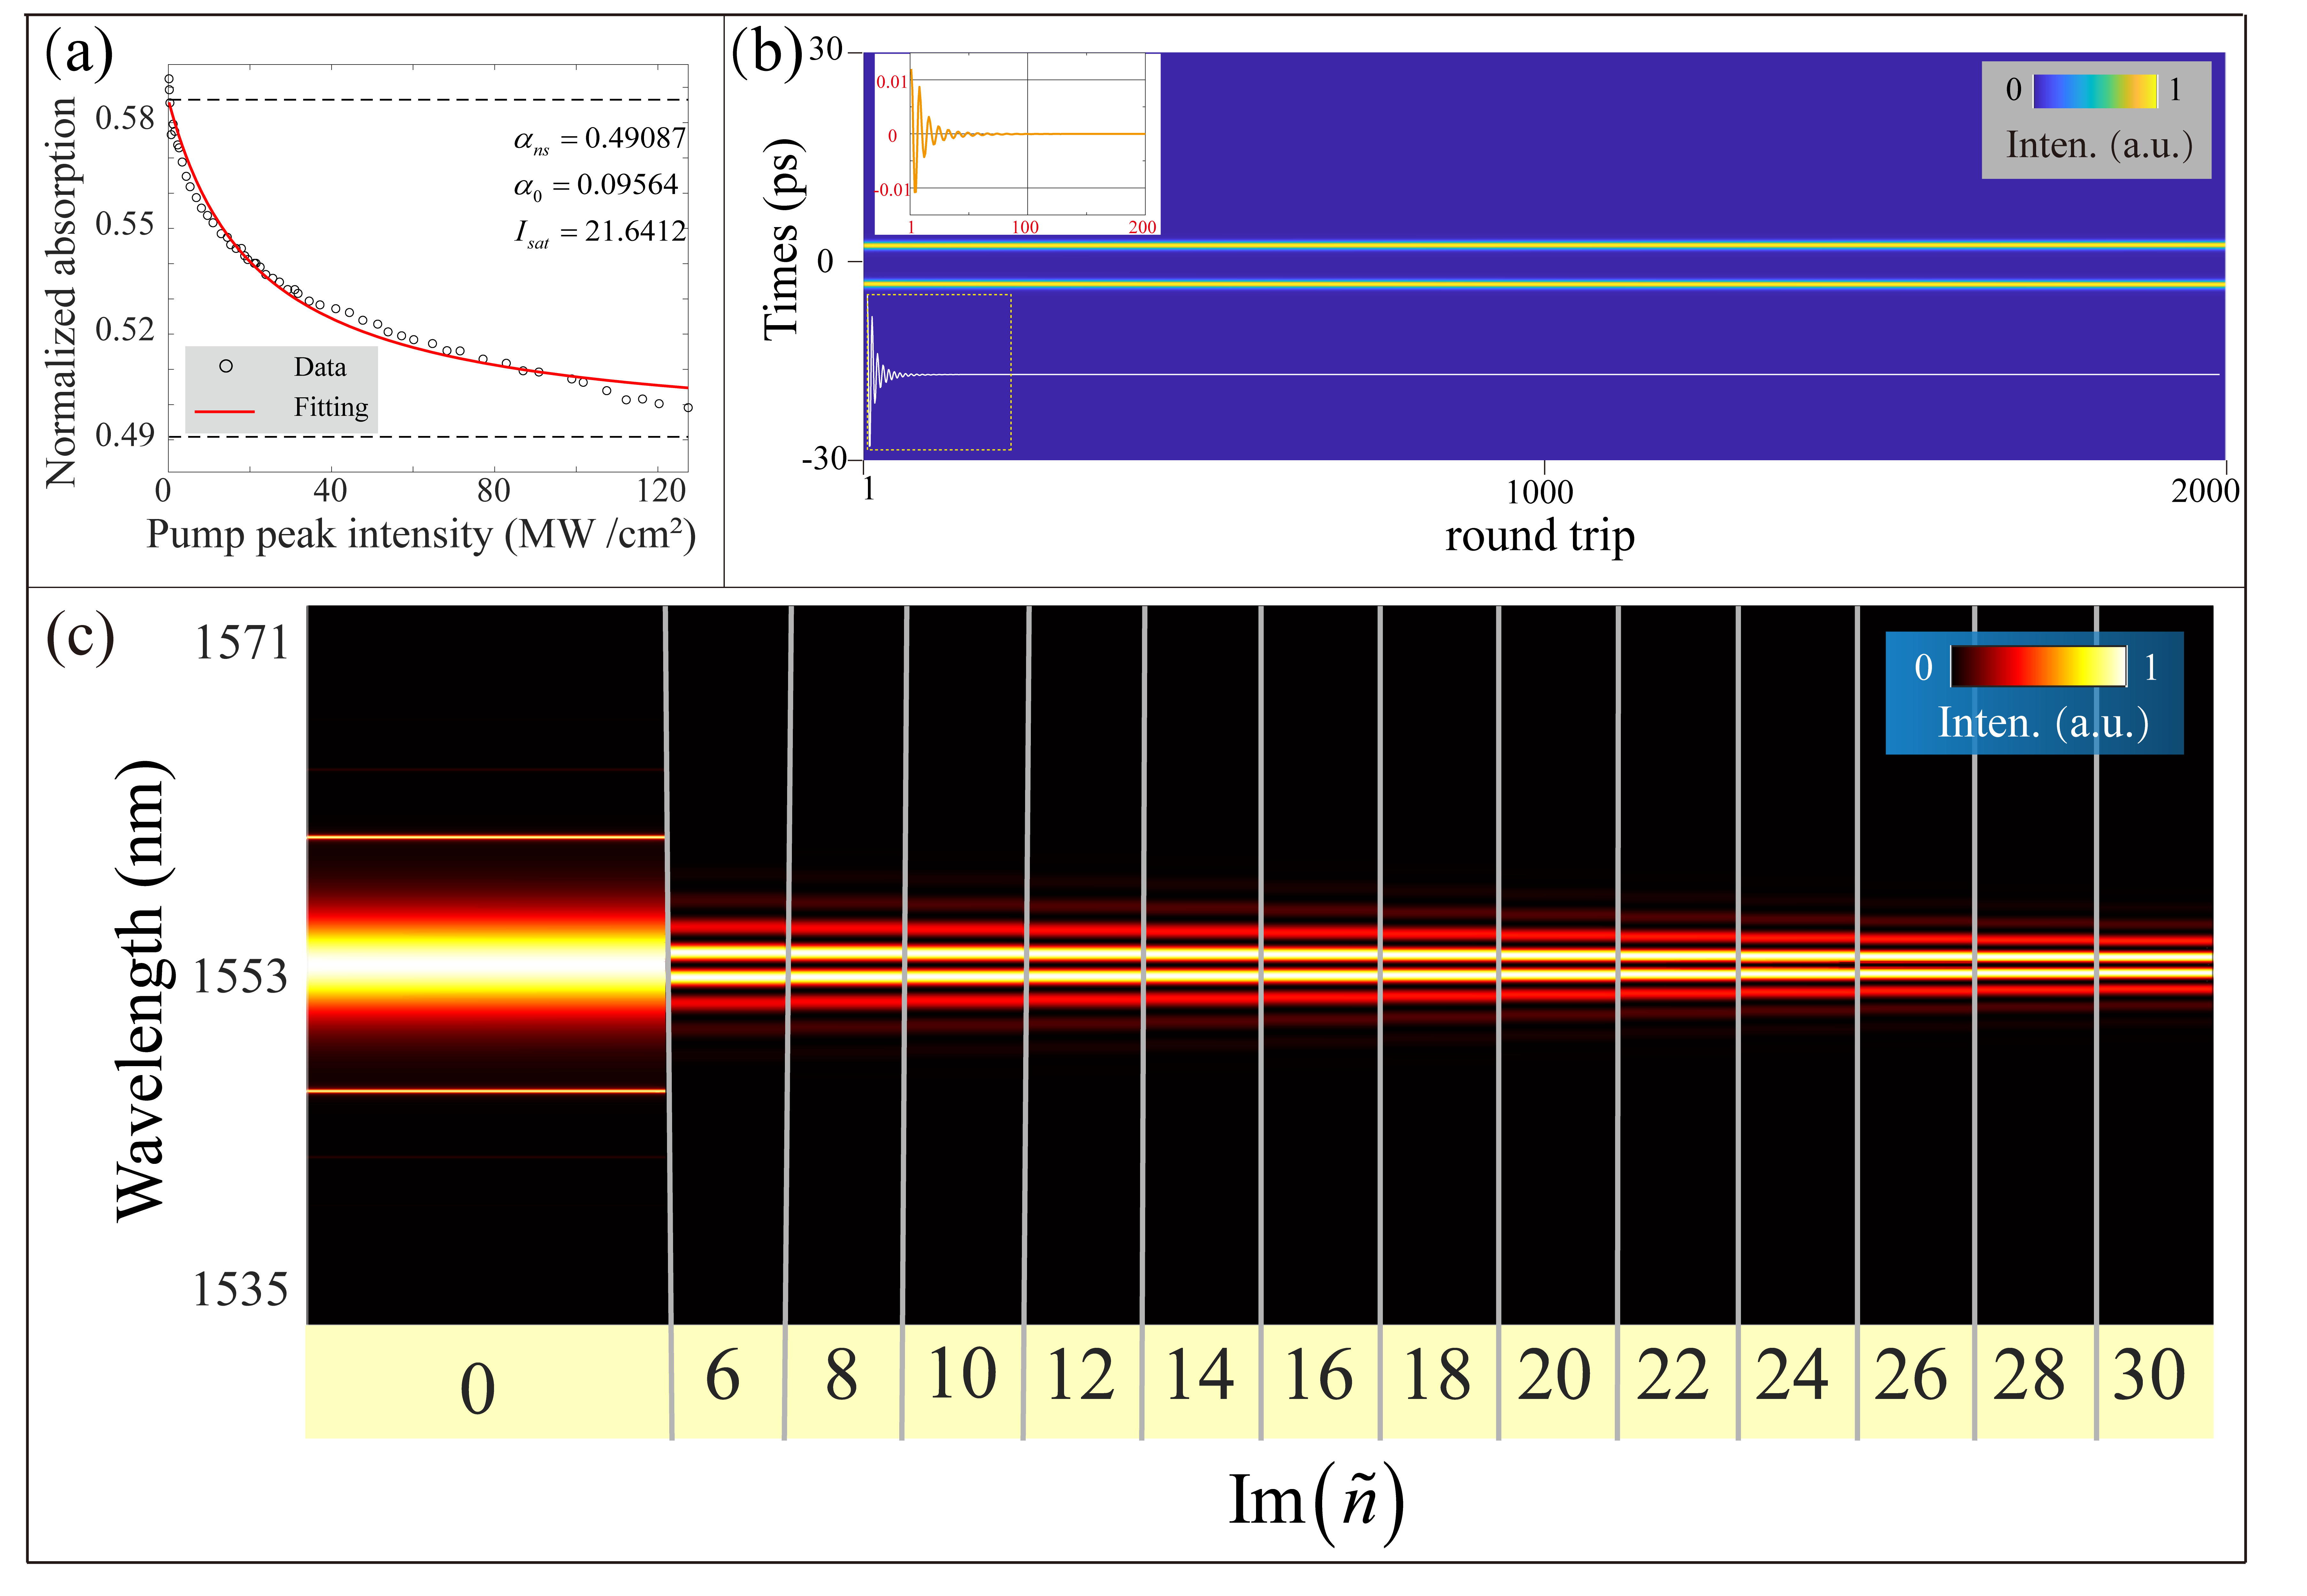Click the 'Data' legend entry

[320, 367]
